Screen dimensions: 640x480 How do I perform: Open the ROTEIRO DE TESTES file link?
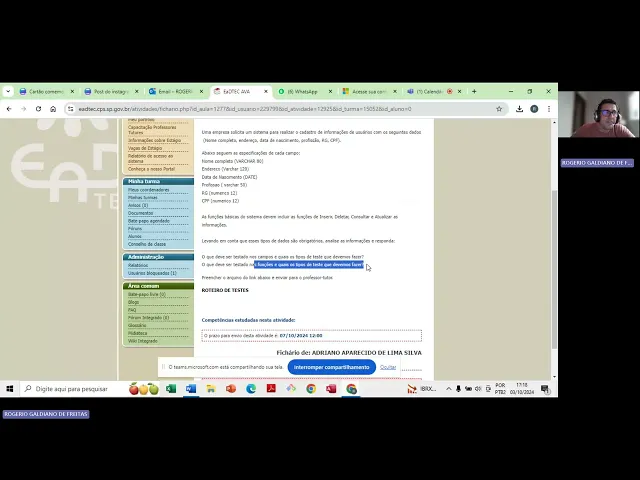(225, 290)
